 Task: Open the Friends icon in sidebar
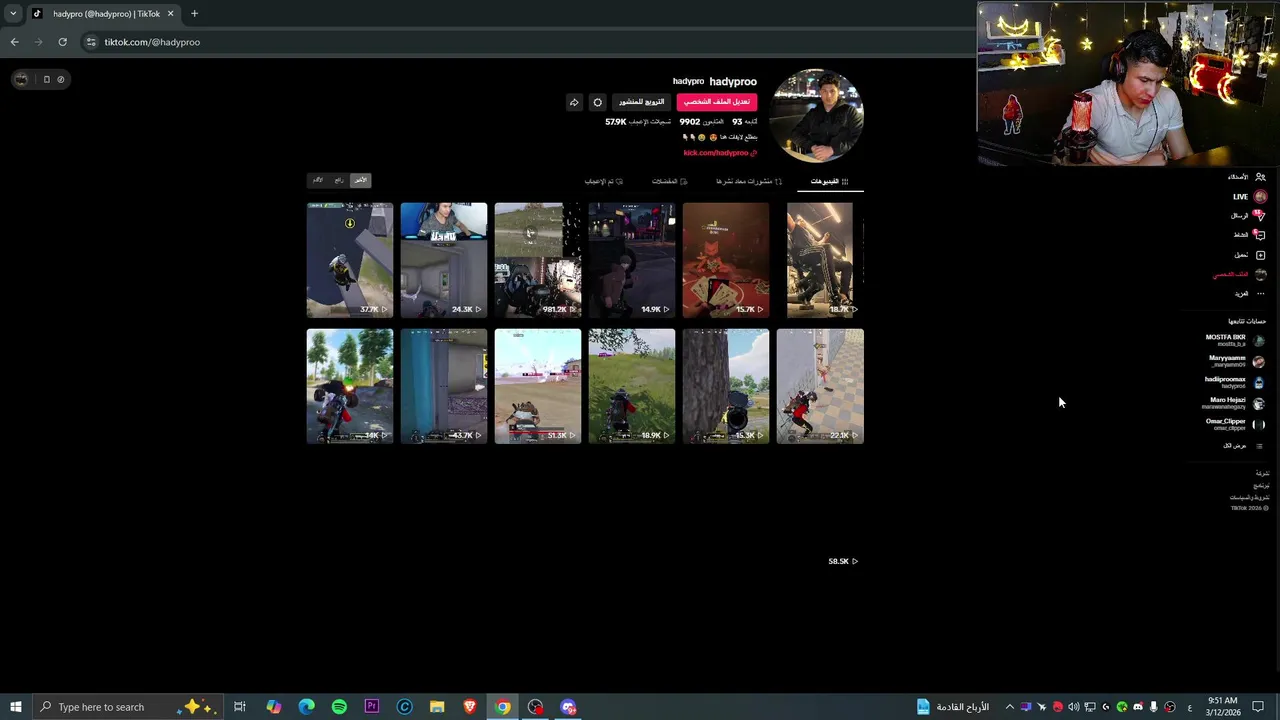(x=1260, y=177)
